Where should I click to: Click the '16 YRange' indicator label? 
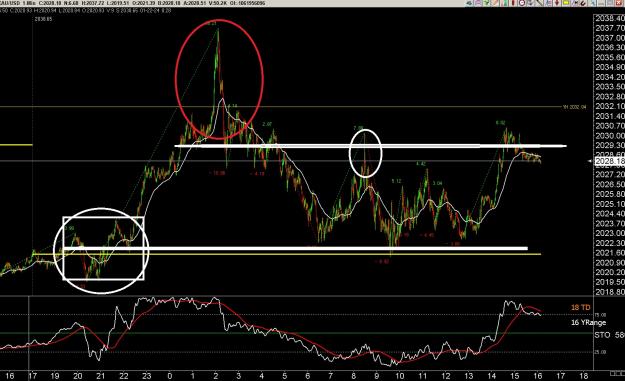pos(588,322)
